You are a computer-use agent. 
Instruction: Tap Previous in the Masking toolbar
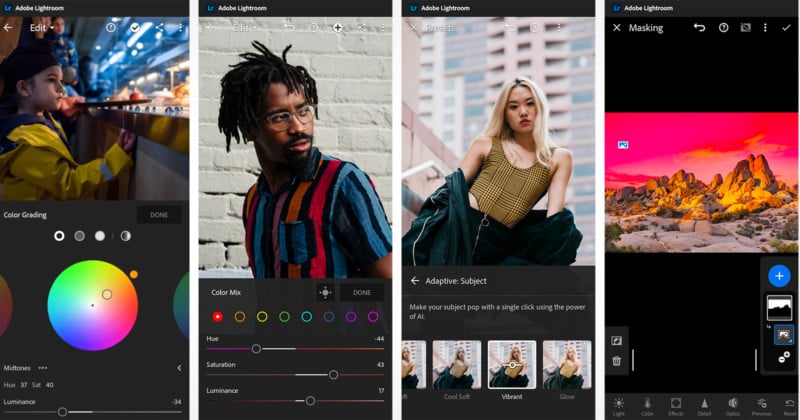pos(761,407)
